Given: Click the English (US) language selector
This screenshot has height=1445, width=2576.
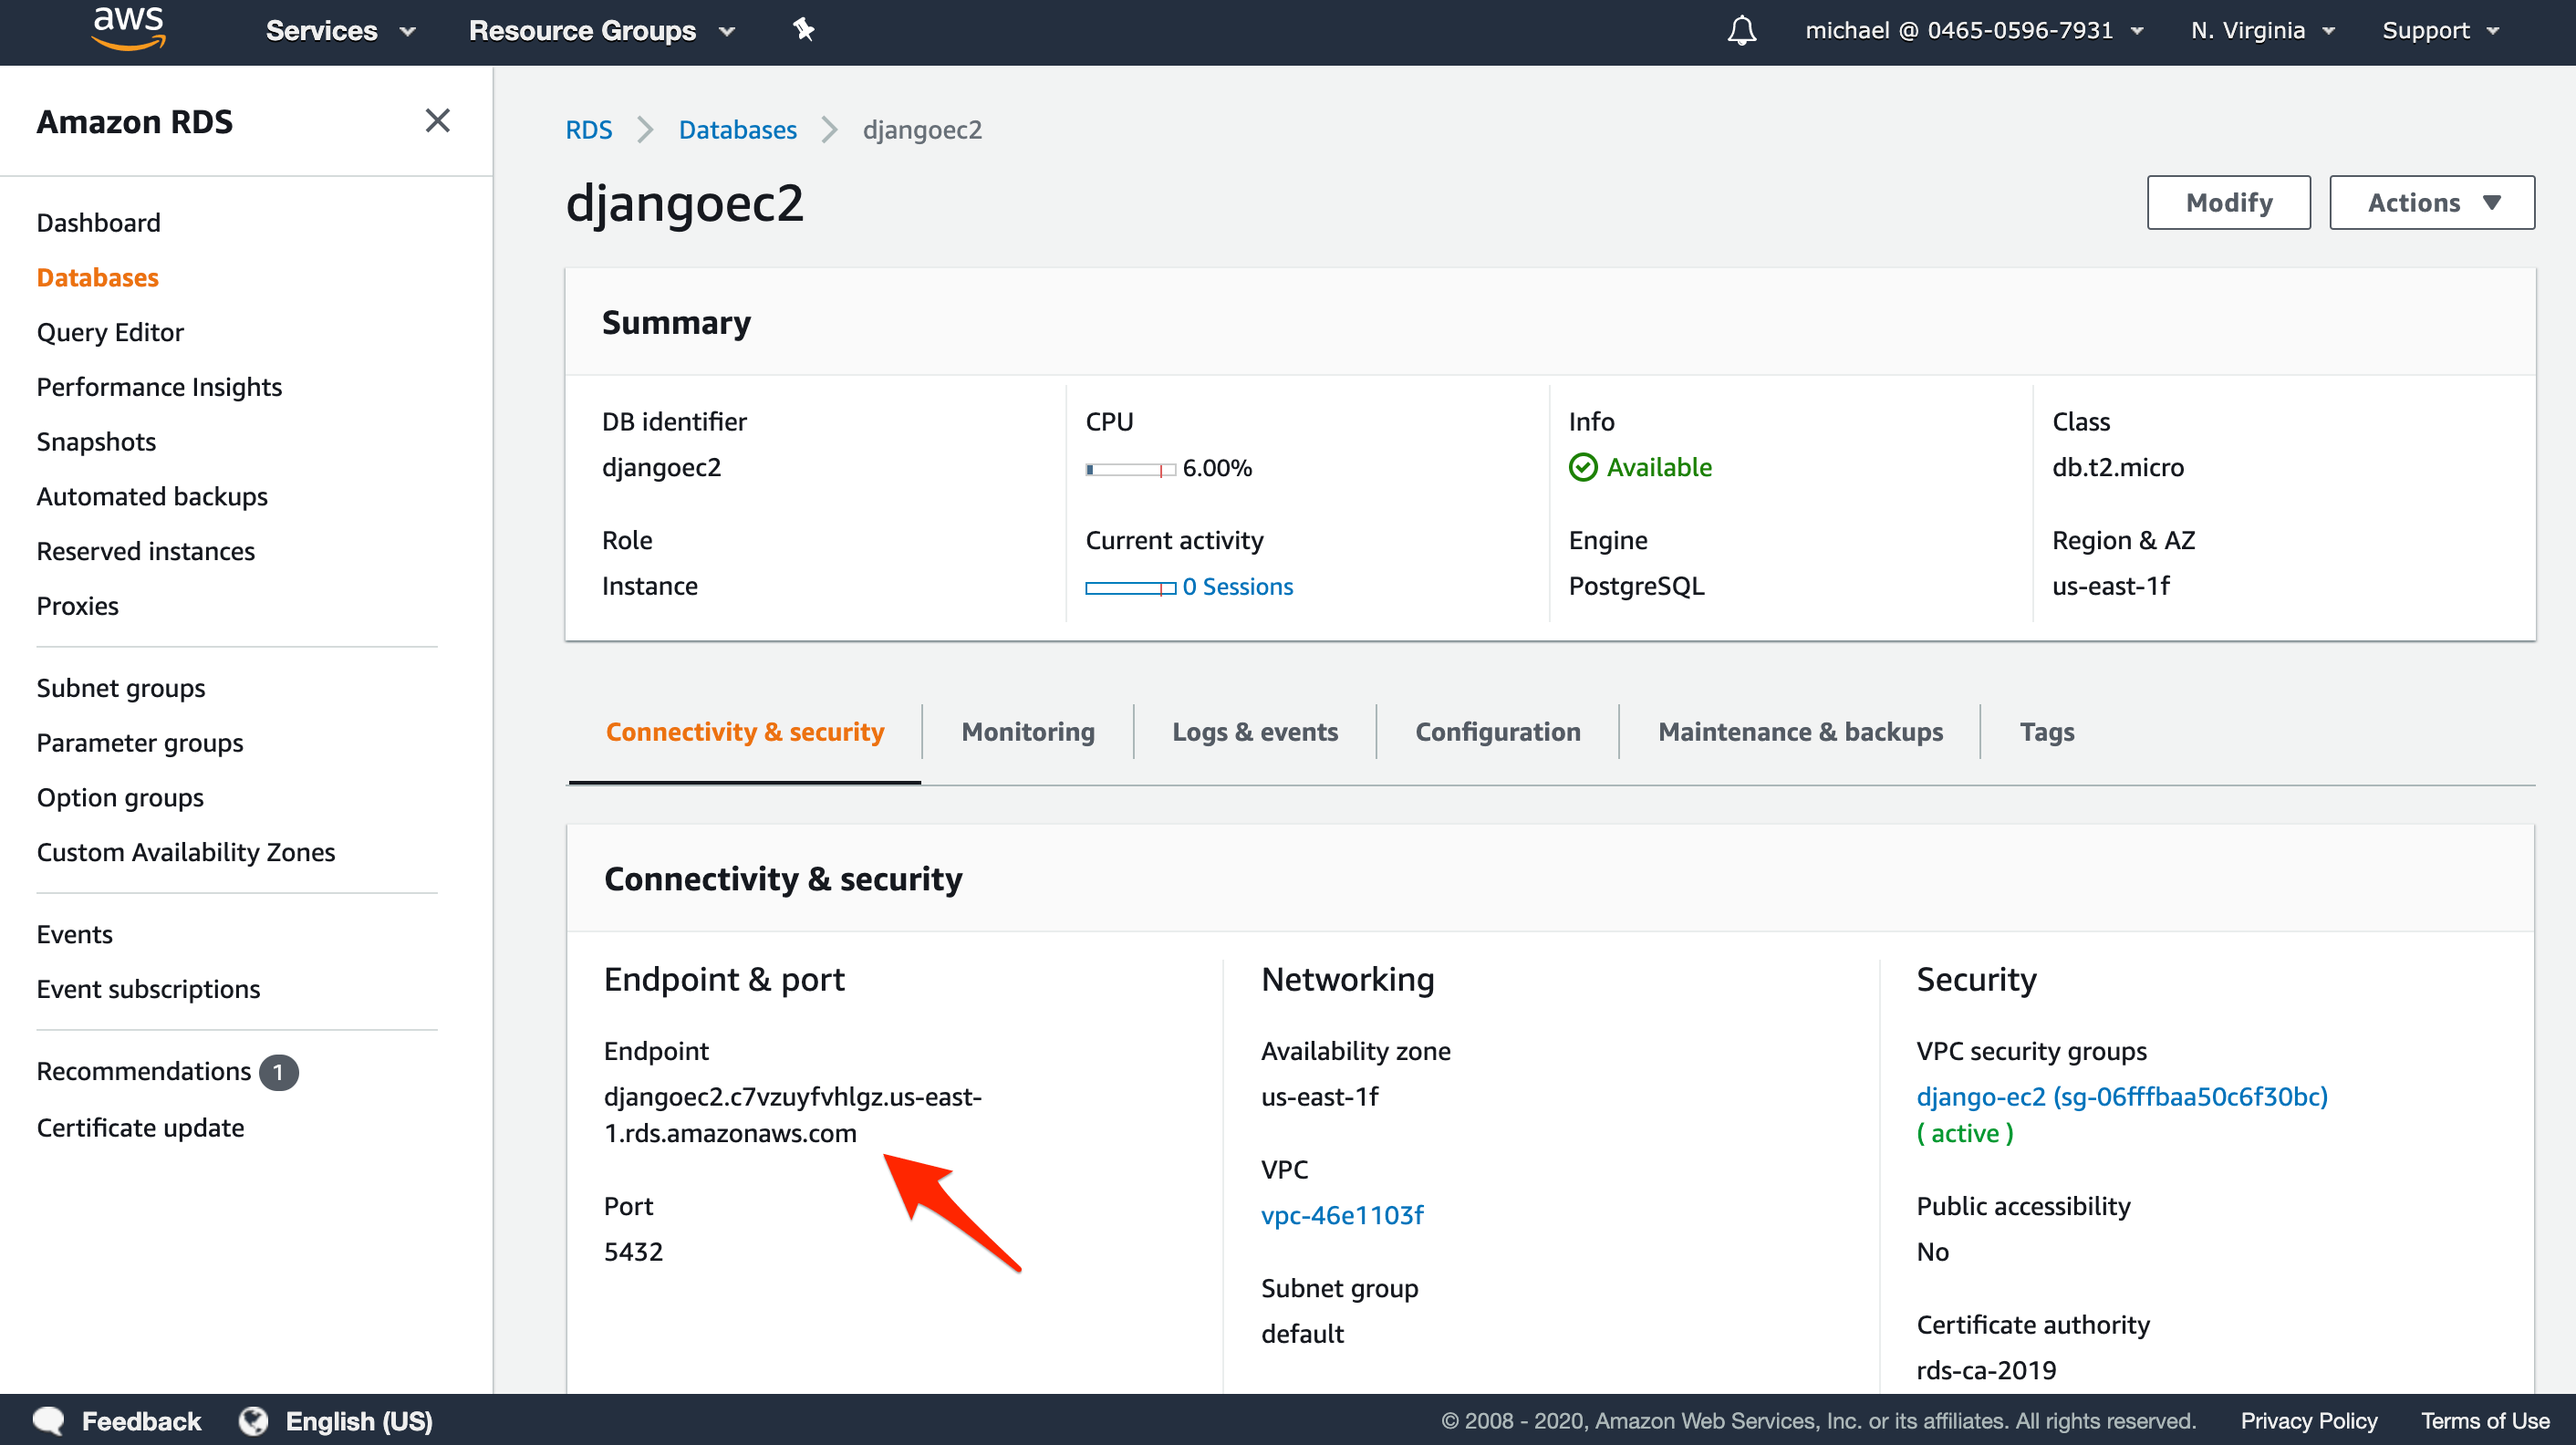Looking at the screenshot, I should (x=359, y=1420).
